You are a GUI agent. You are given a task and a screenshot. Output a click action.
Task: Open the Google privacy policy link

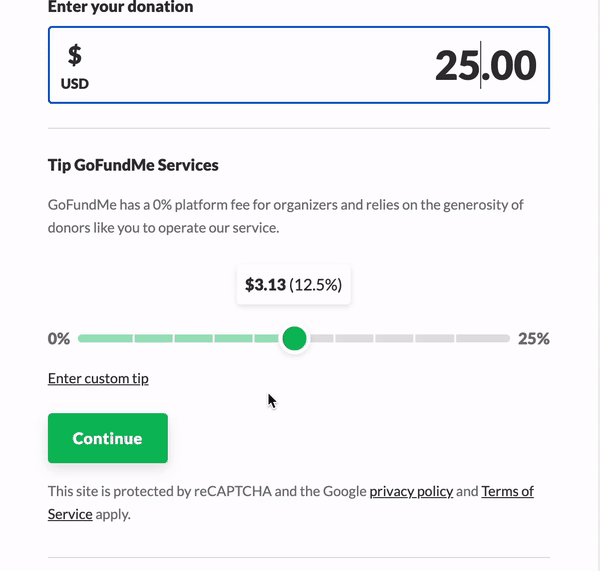411,491
